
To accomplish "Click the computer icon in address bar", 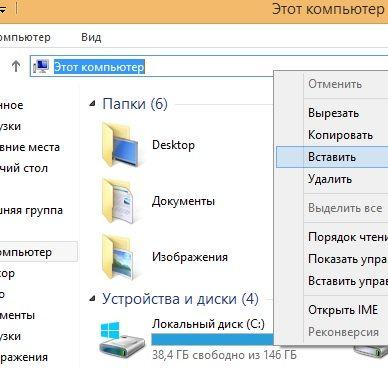I will 41,67.
